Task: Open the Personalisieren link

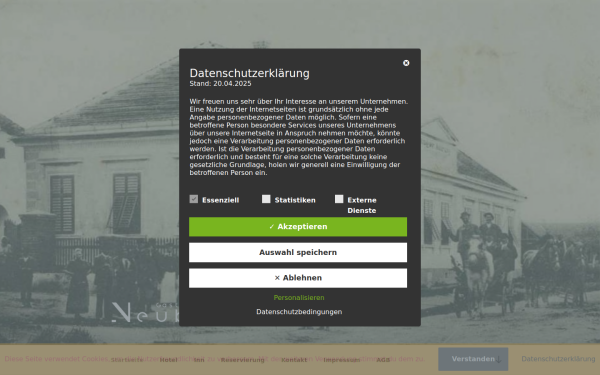Action: pyautogui.click(x=299, y=298)
